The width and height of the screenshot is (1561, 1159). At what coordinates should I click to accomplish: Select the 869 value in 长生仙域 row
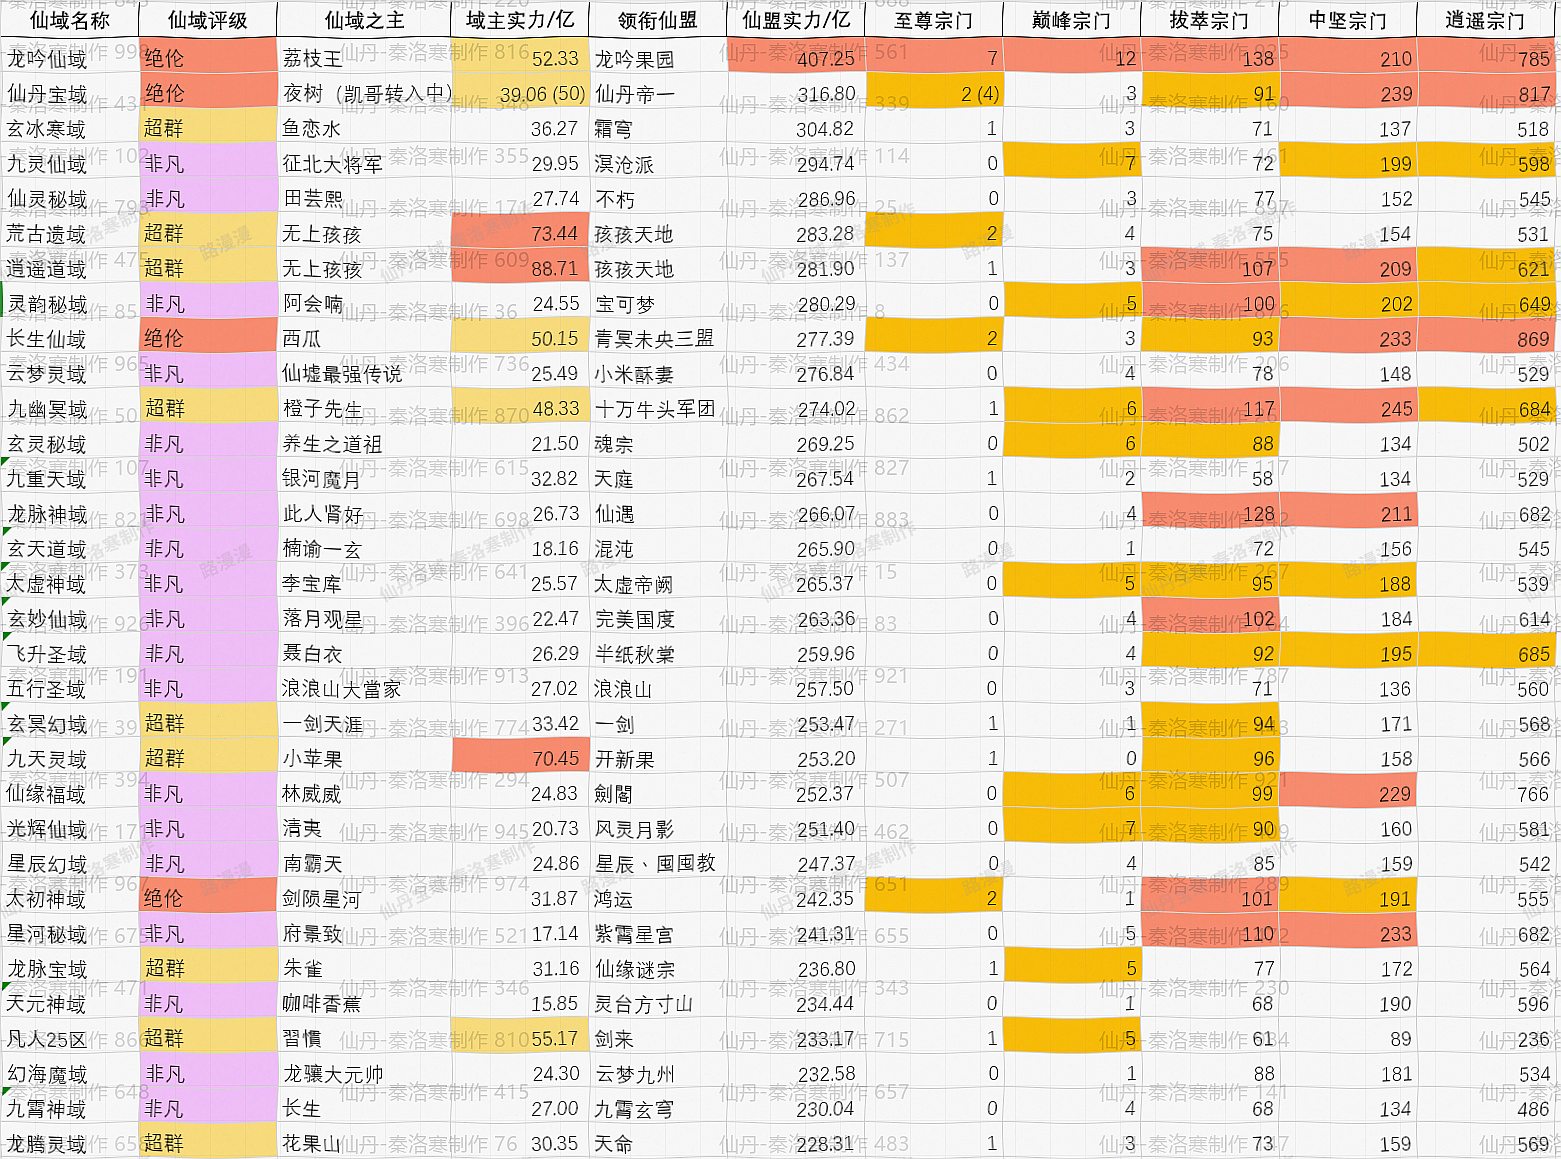pyautogui.click(x=1485, y=339)
